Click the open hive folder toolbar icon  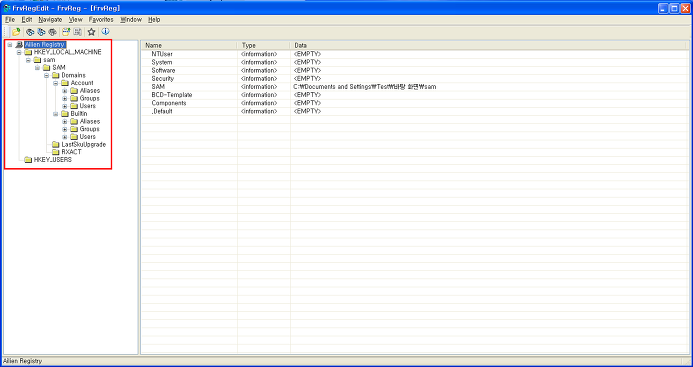[x=16, y=32]
